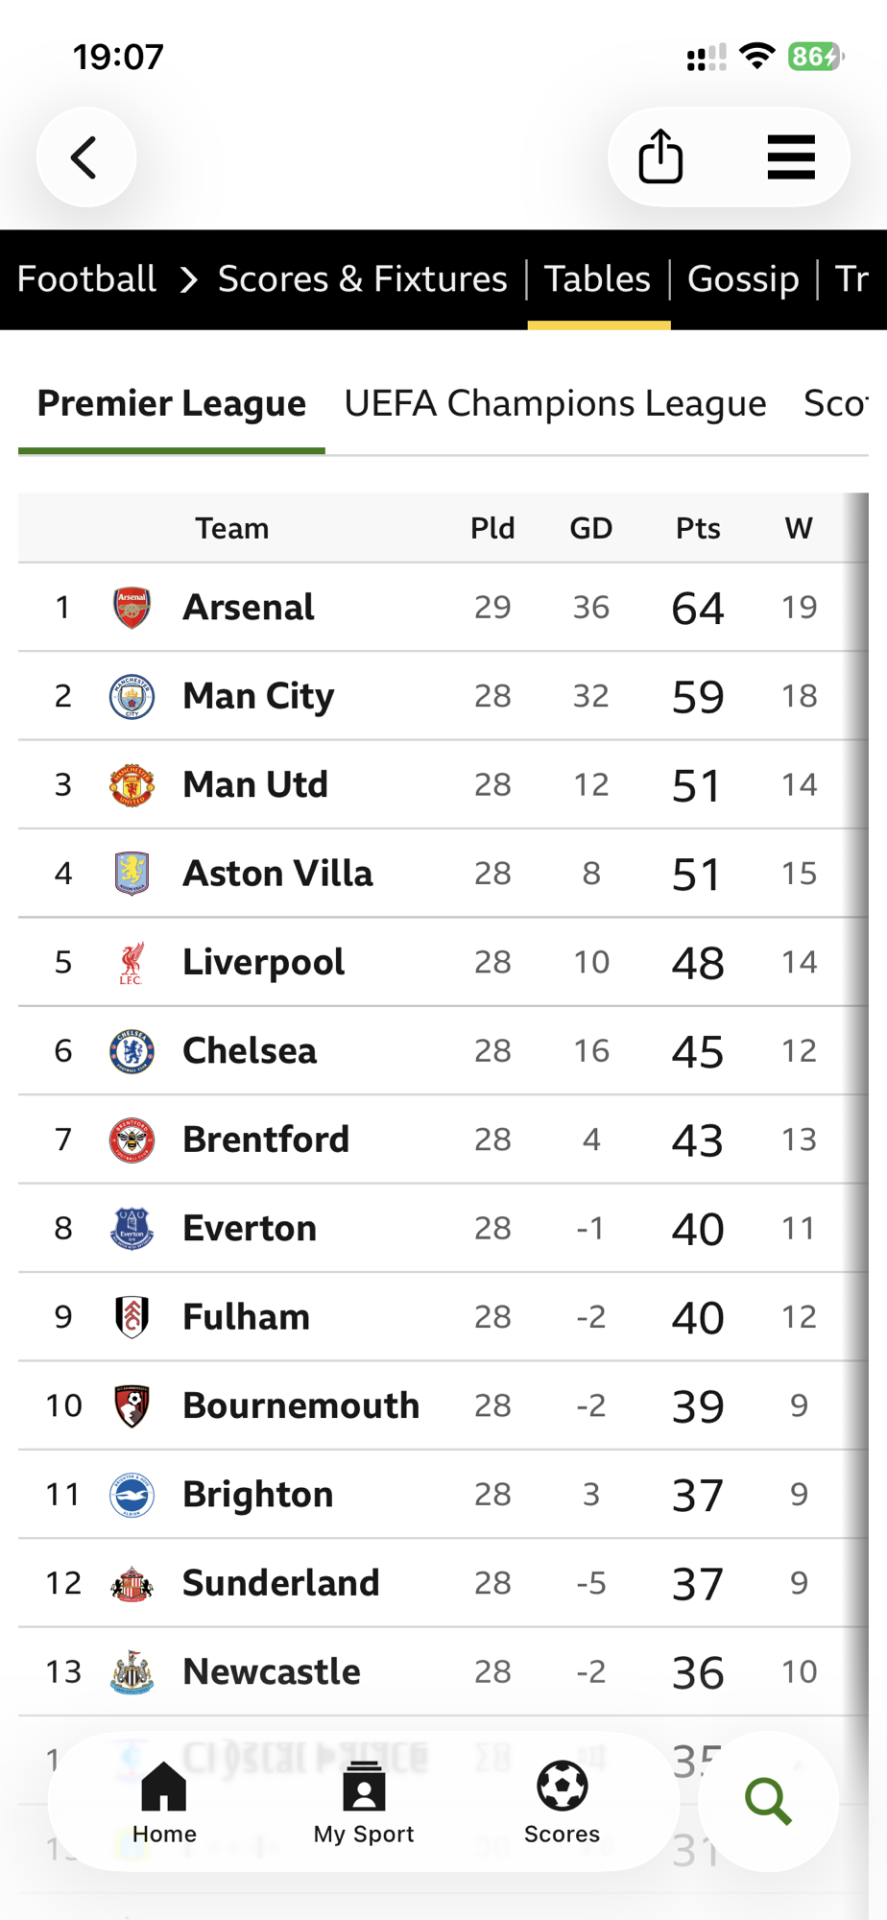Select the Tables navigation tab
Image resolution: width=887 pixels, height=1920 pixels.
(598, 279)
